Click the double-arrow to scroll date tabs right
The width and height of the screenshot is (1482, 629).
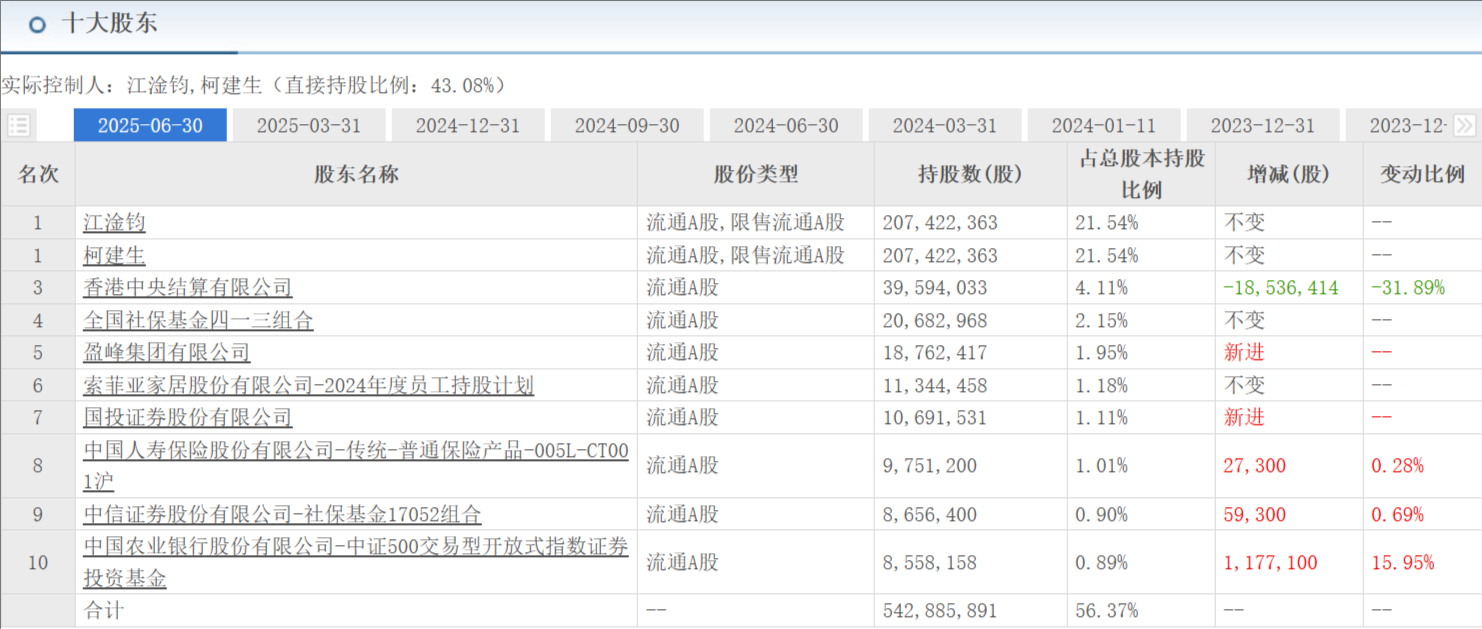coord(1464,125)
